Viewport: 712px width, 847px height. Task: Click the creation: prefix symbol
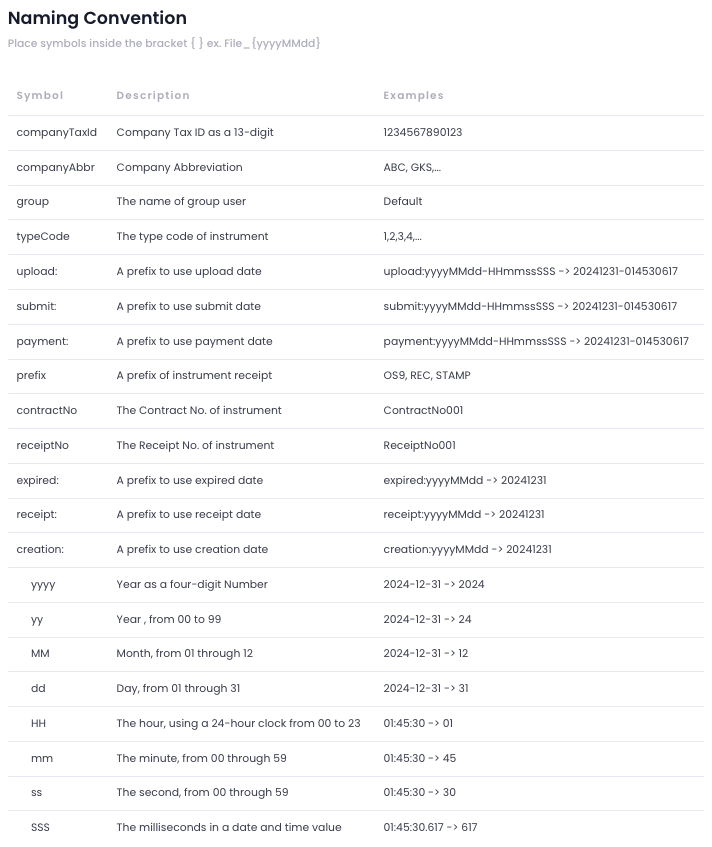tap(40, 549)
